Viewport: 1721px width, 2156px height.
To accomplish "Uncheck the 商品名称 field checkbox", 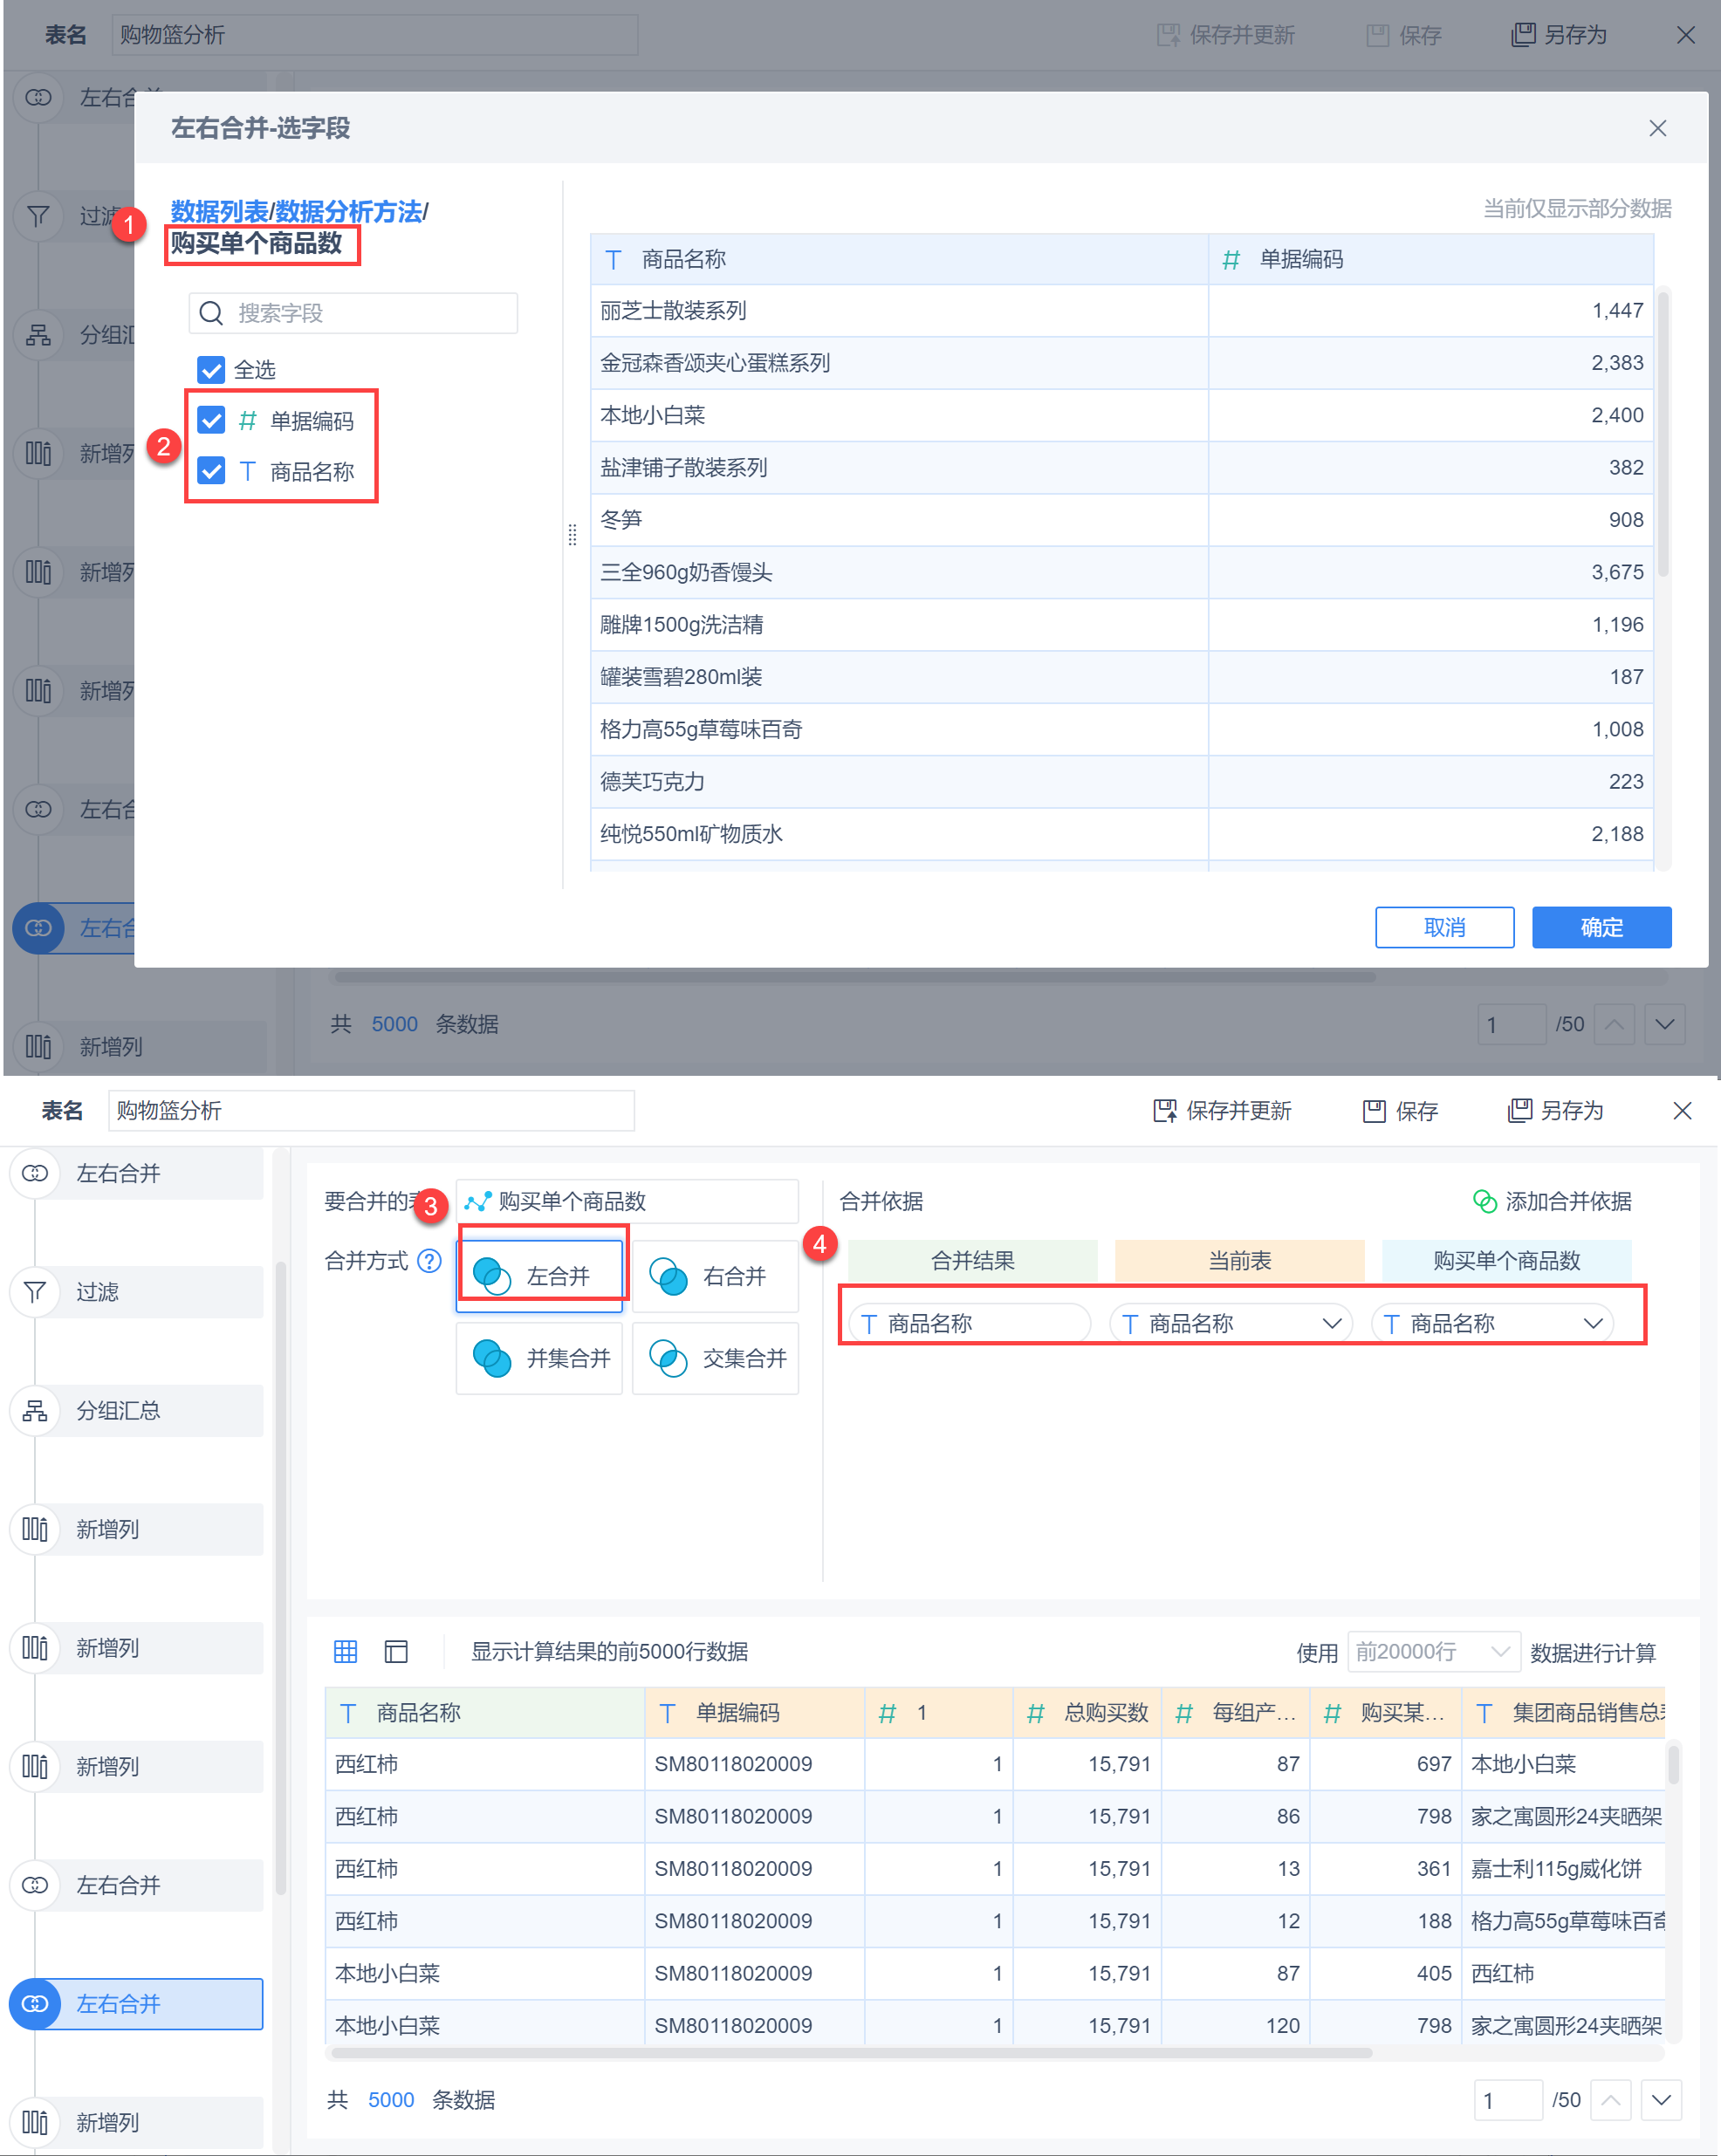I will click(x=211, y=471).
